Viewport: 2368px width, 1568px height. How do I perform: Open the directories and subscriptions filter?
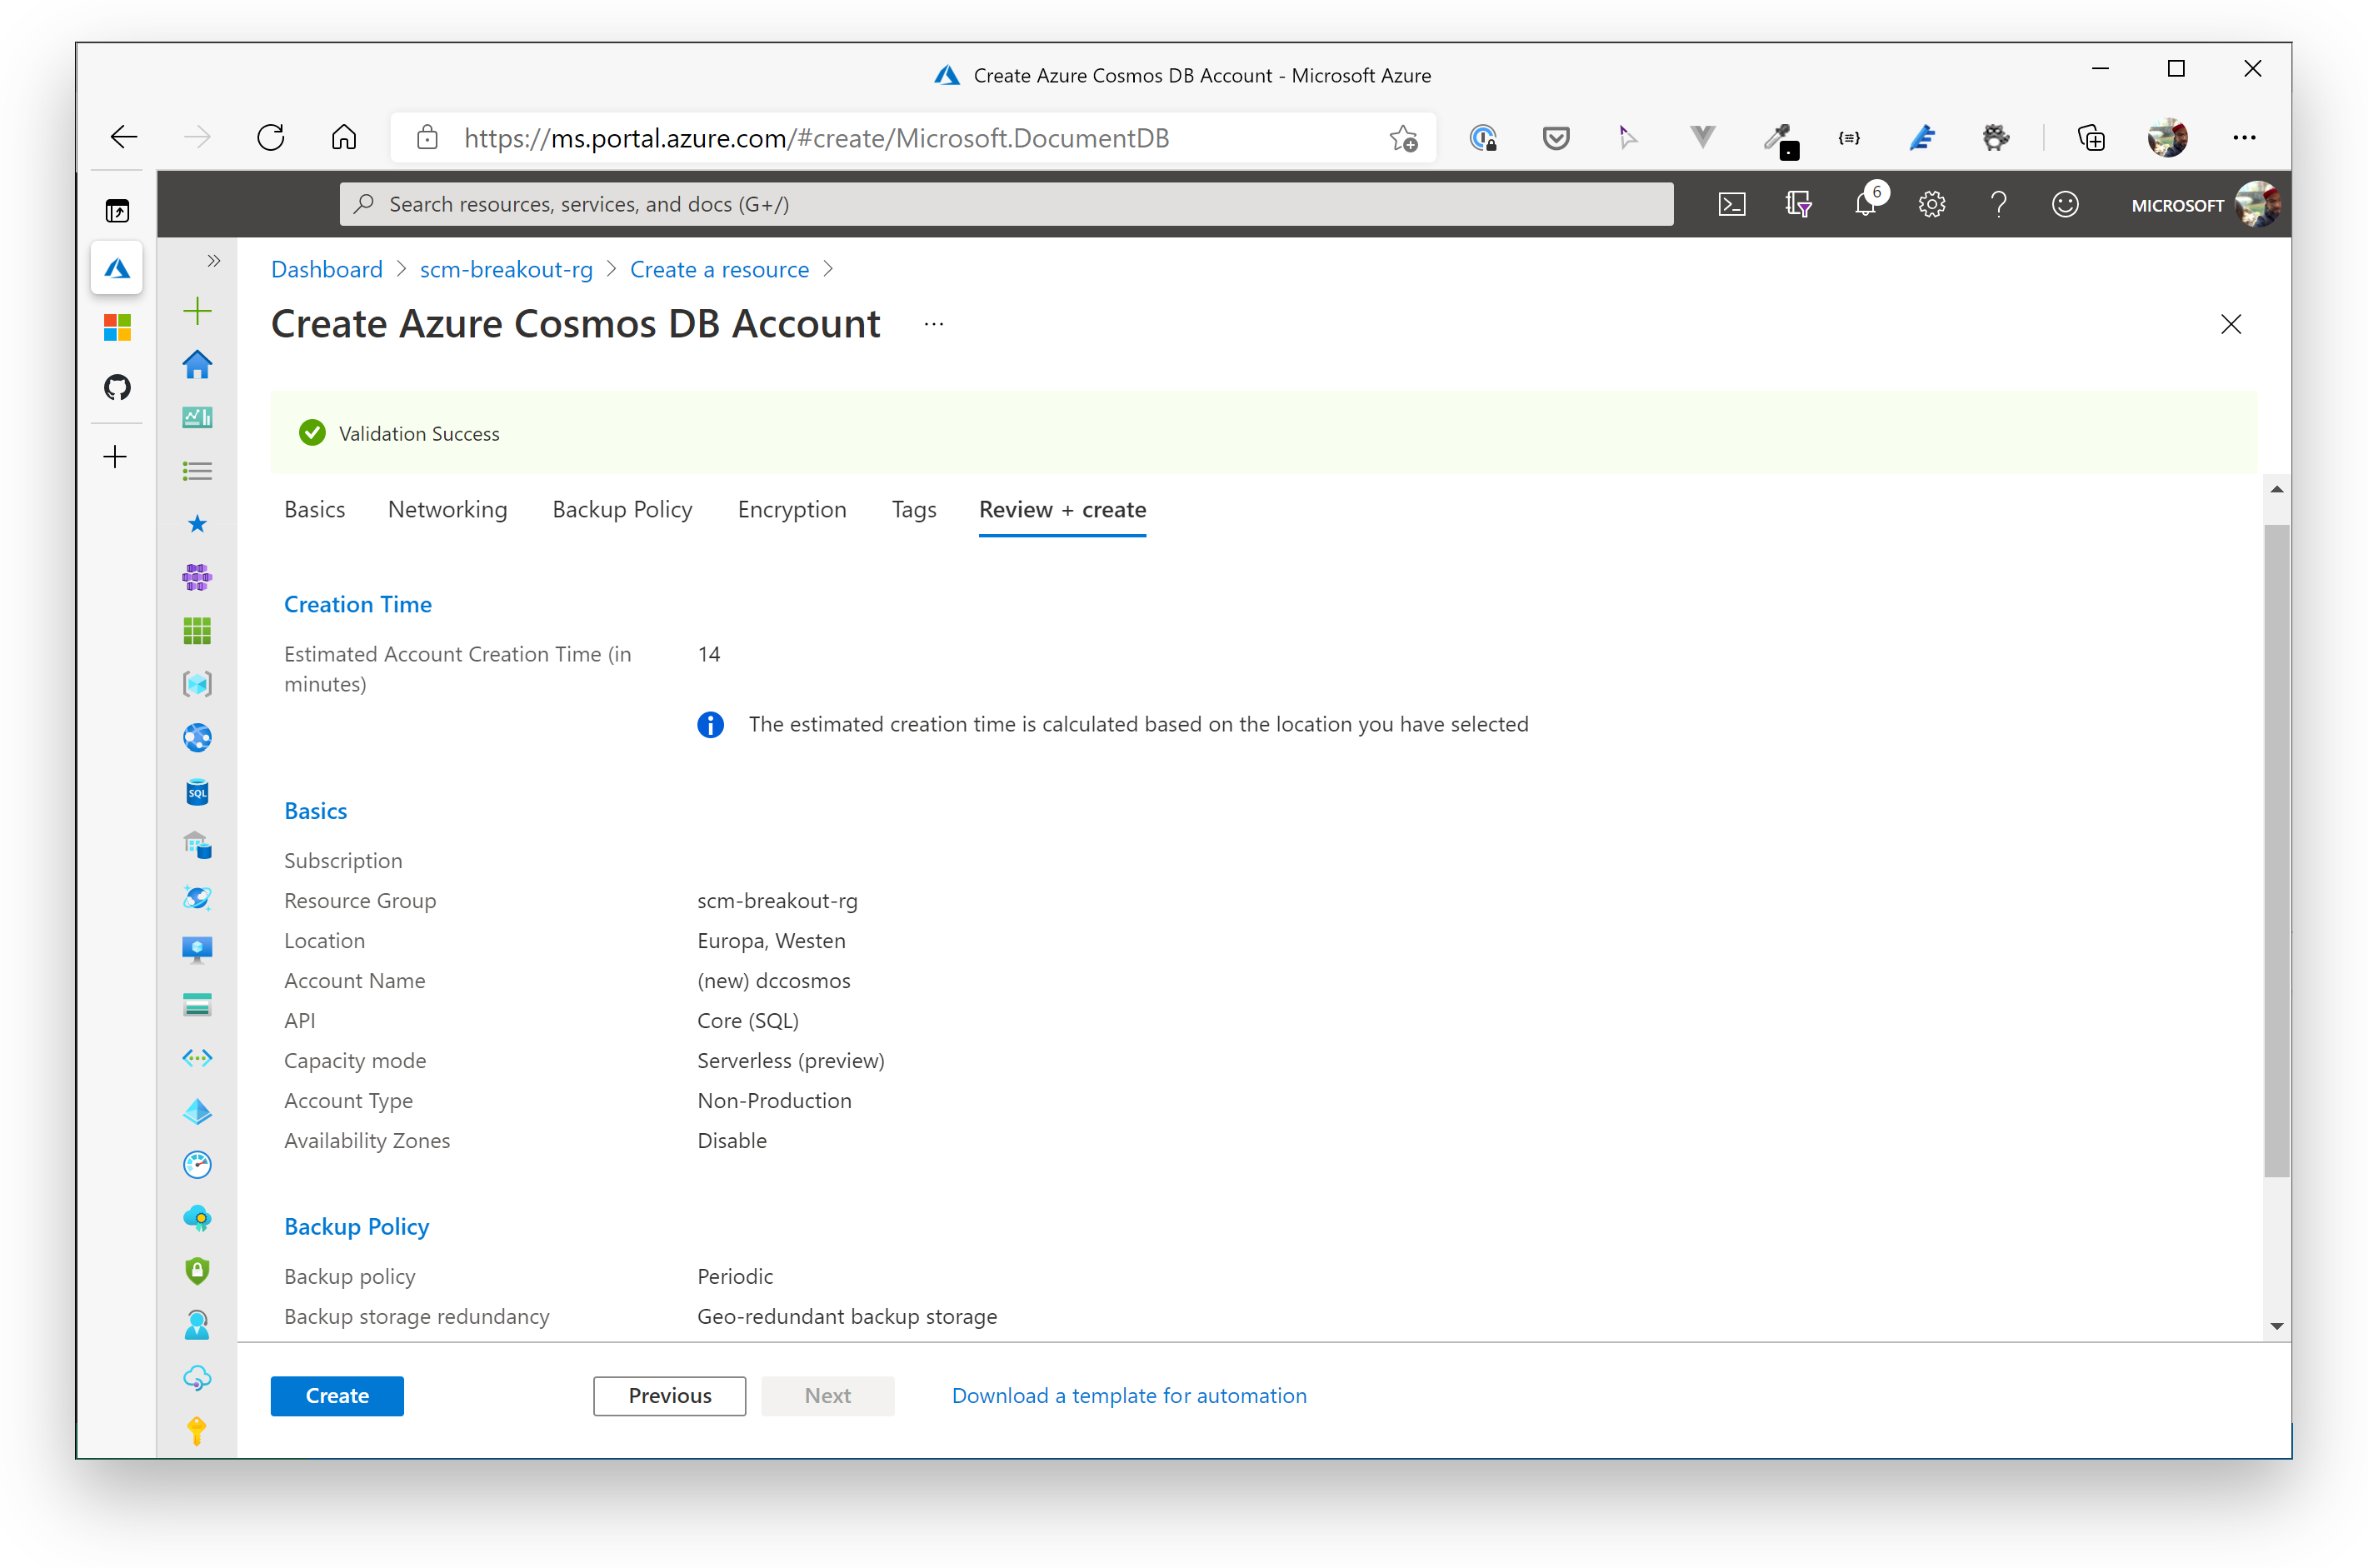pos(1798,204)
